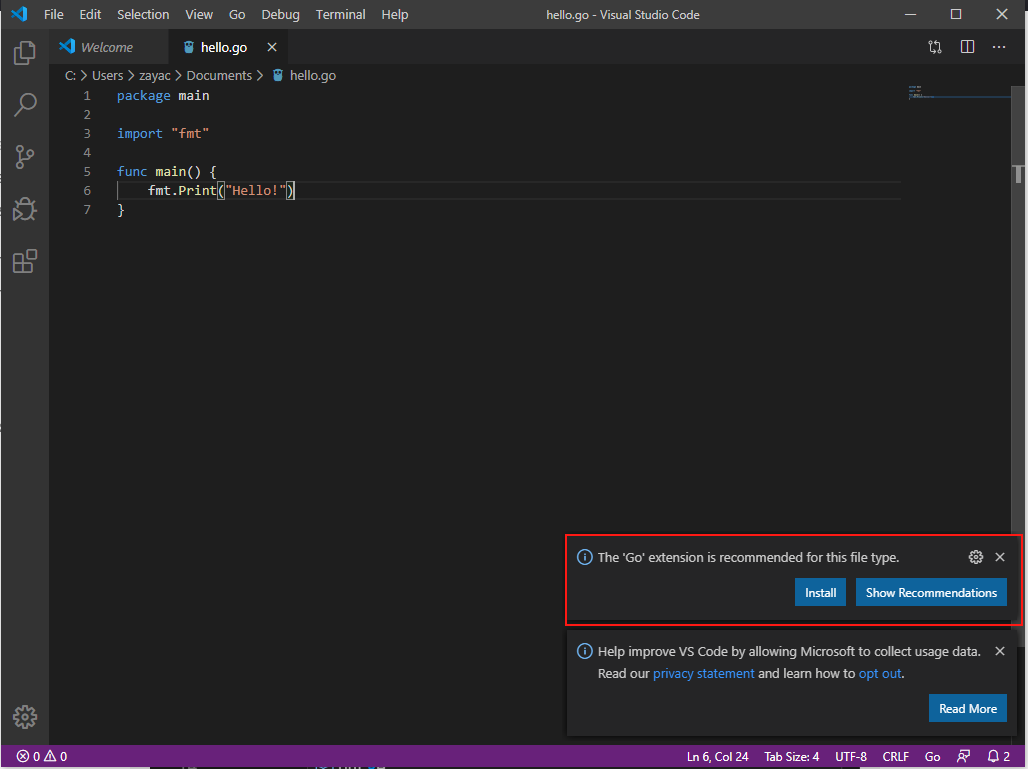The height and width of the screenshot is (769, 1028).
Task: Open the Debug menu
Action: (281, 14)
